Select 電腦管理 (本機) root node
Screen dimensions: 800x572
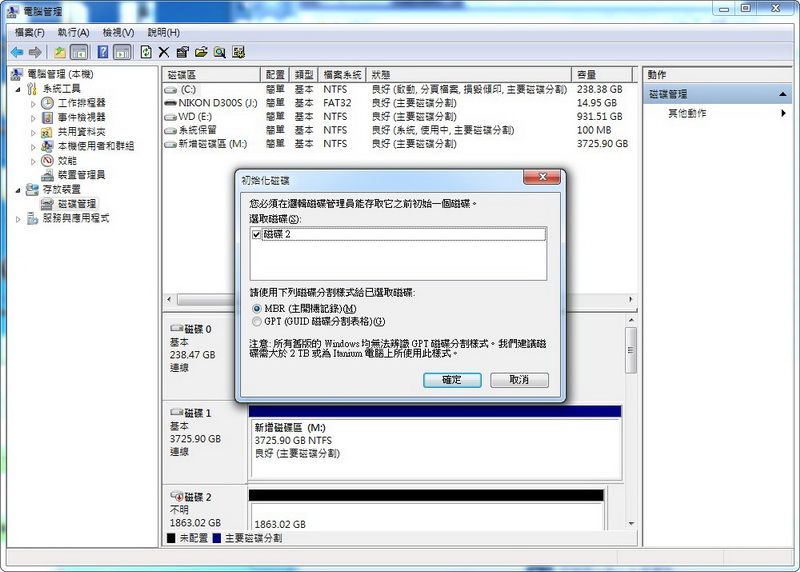point(60,74)
